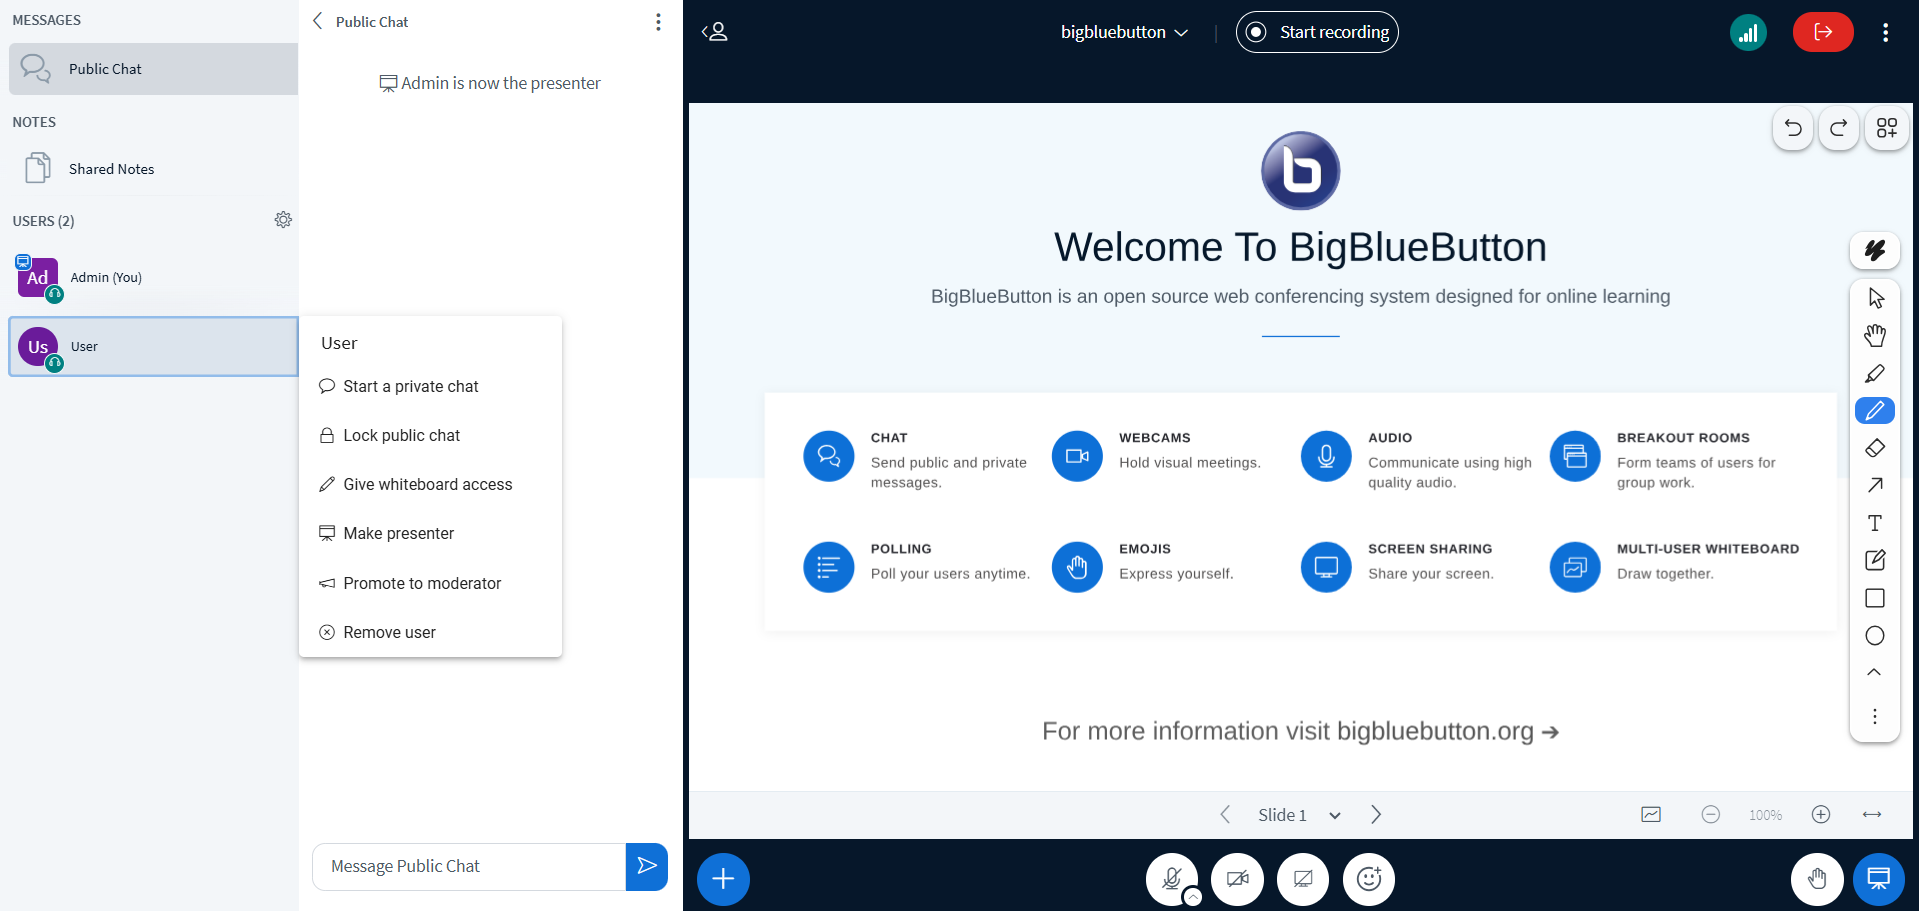This screenshot has width=1919, height=911.
Task: Toggle screen sharing button
Action: [1303, 879]
